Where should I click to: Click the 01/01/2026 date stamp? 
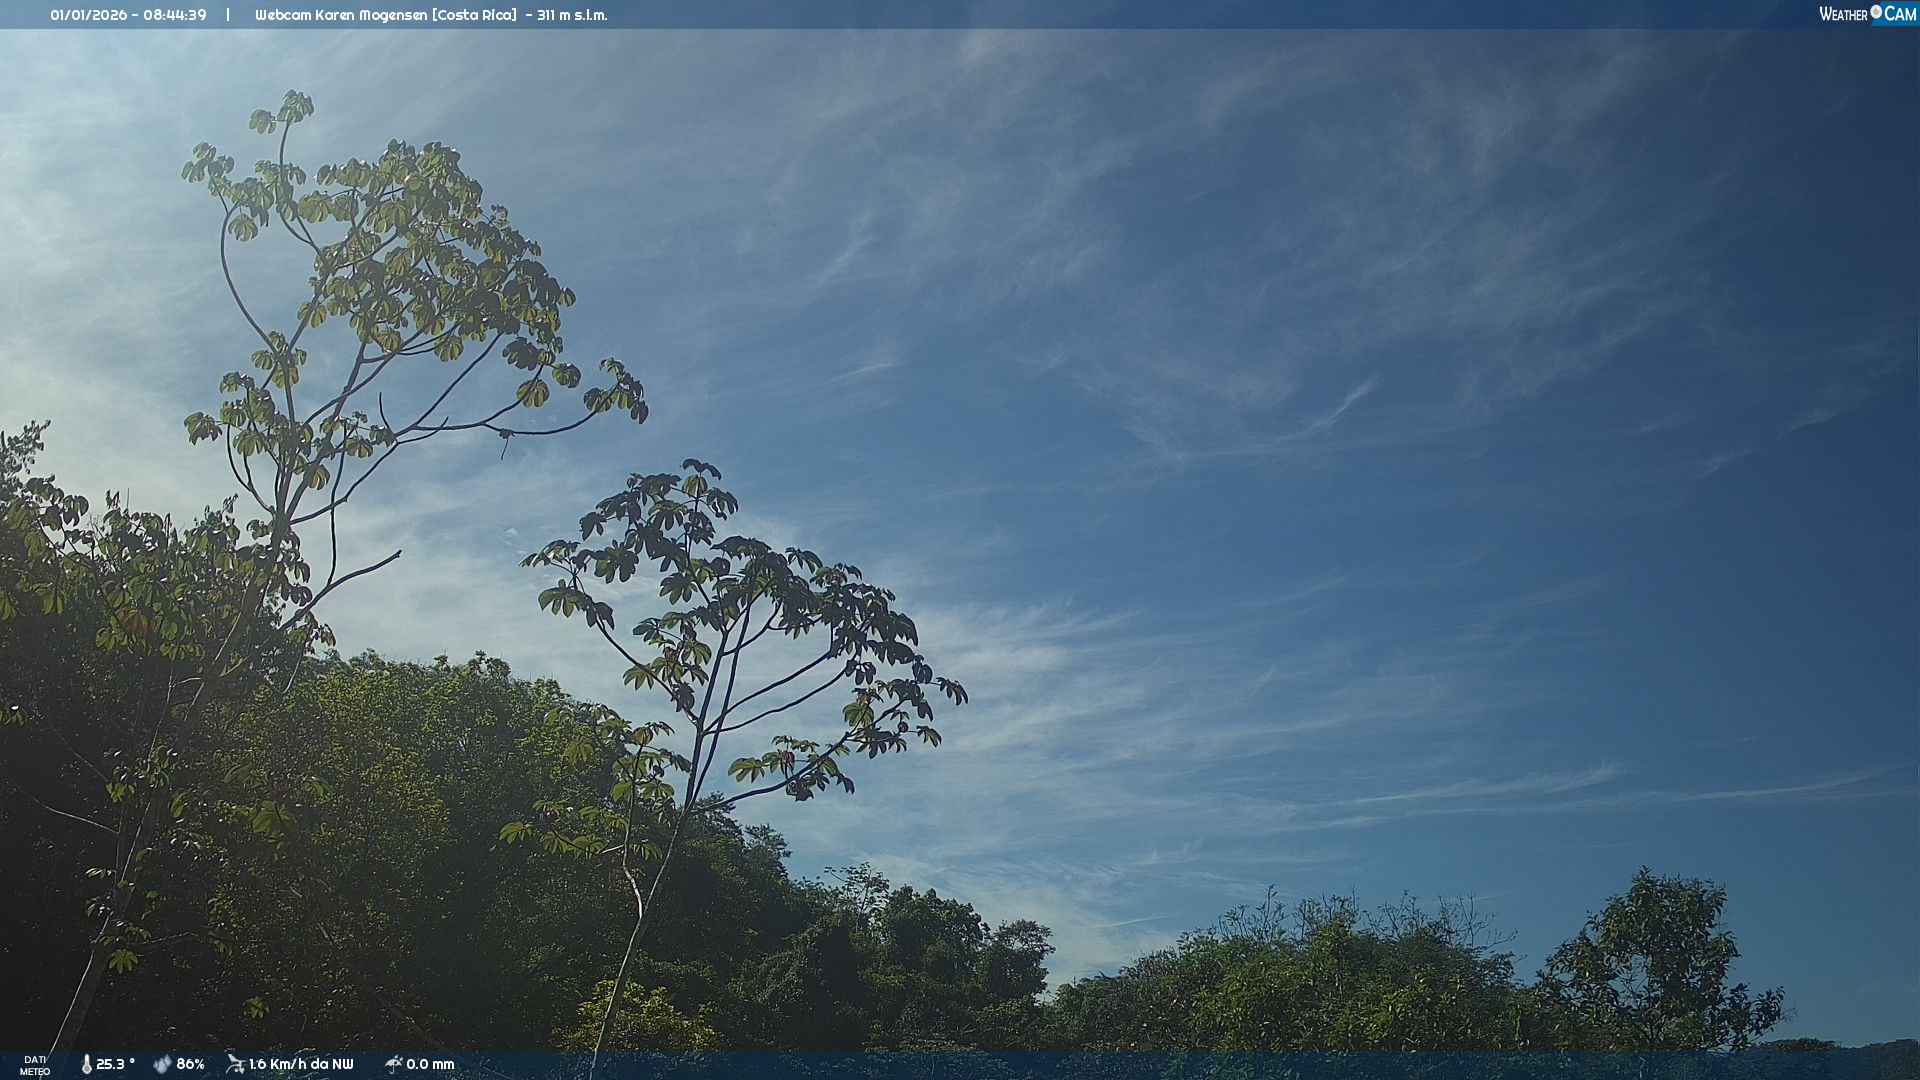(86, 15)
